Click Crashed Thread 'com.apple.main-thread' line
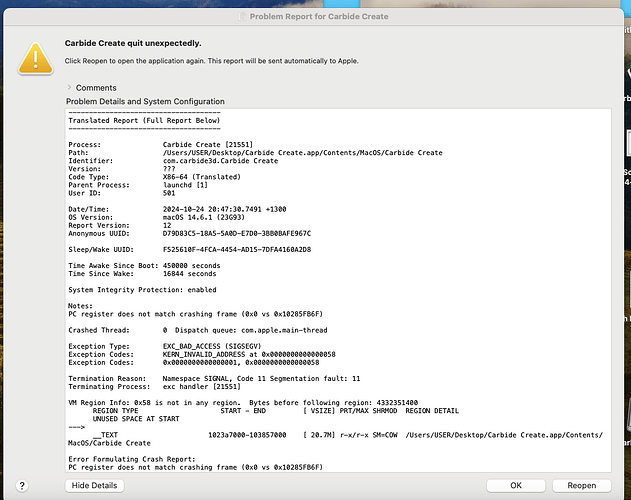631x500 pixels. tap(198, 330)
